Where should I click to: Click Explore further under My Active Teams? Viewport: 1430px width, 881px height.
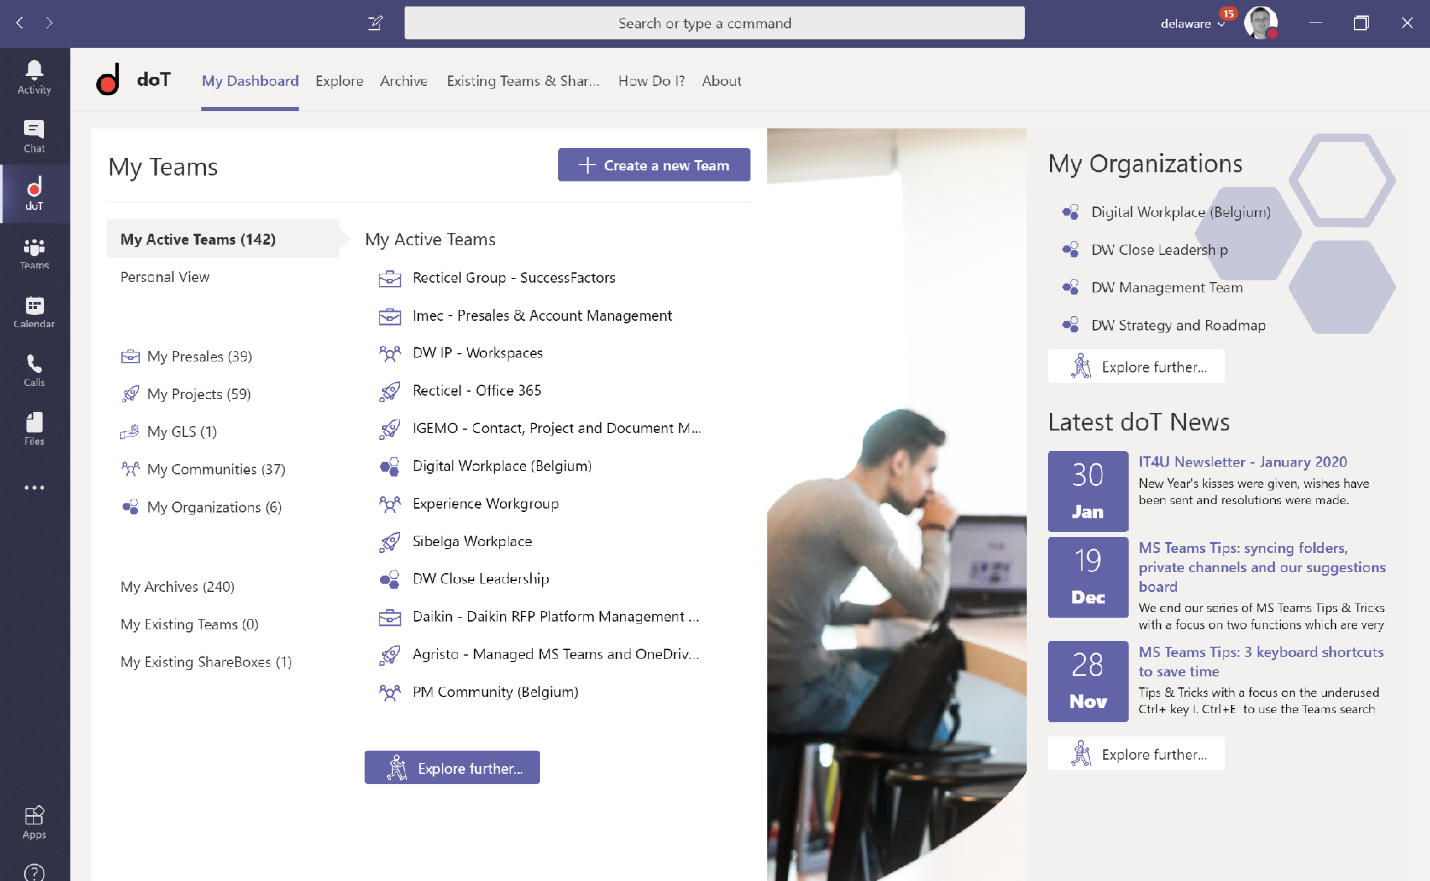452,768
